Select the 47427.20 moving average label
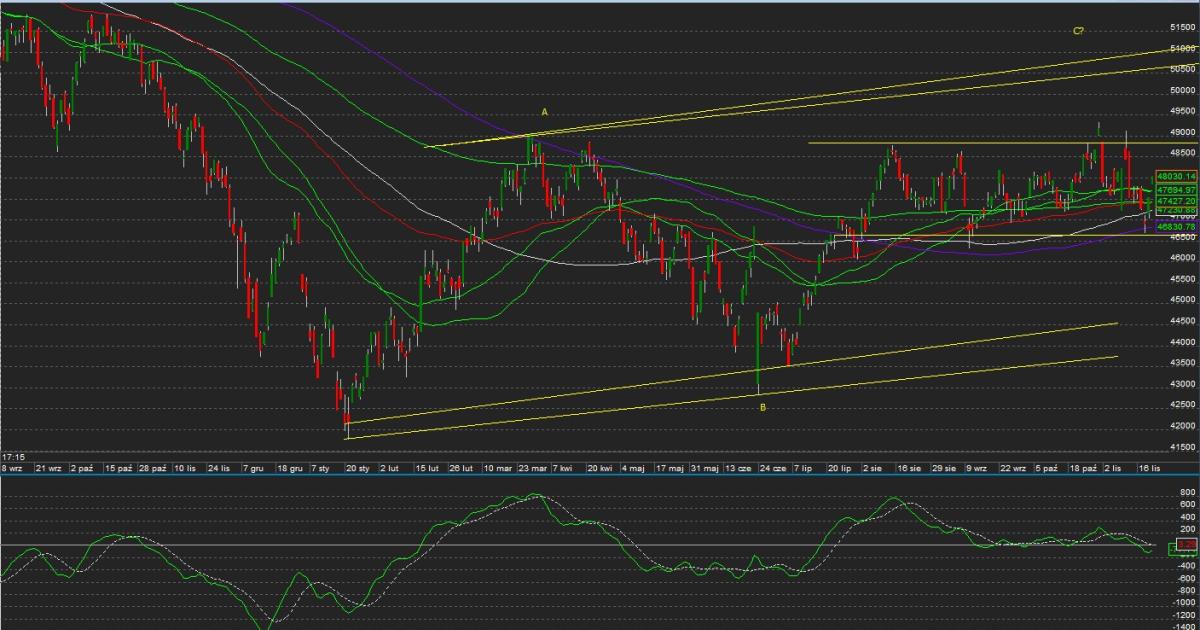Screen dimensions: 1200x630 (x=1176, y=201)
